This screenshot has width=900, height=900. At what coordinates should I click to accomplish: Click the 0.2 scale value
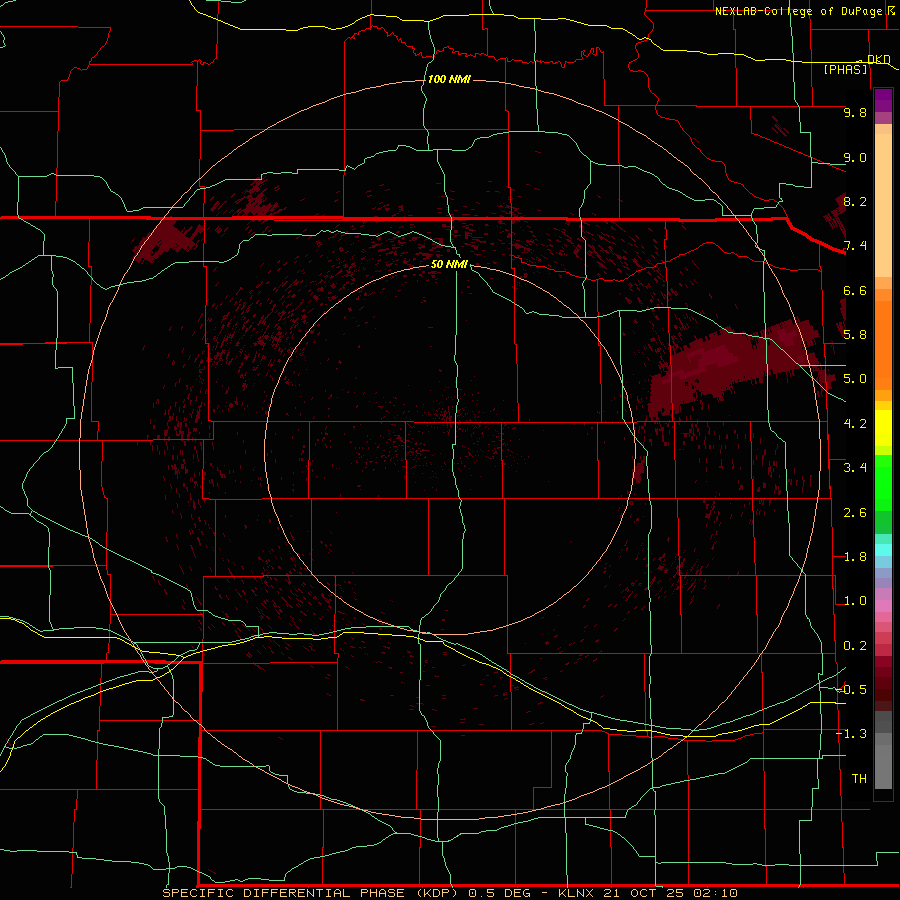(855, 646)
